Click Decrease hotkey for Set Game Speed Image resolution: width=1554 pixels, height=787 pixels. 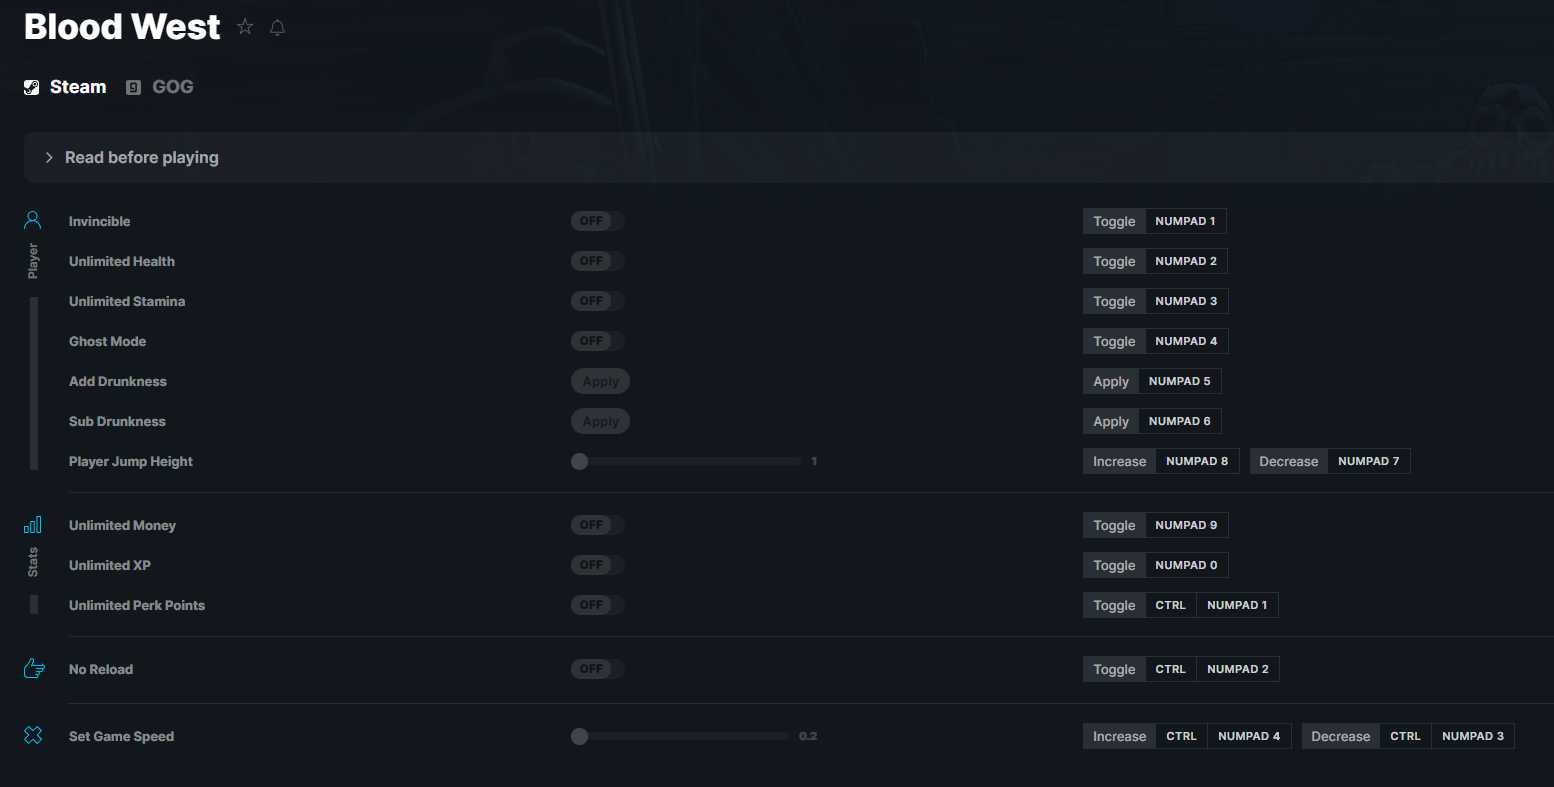1340,736
